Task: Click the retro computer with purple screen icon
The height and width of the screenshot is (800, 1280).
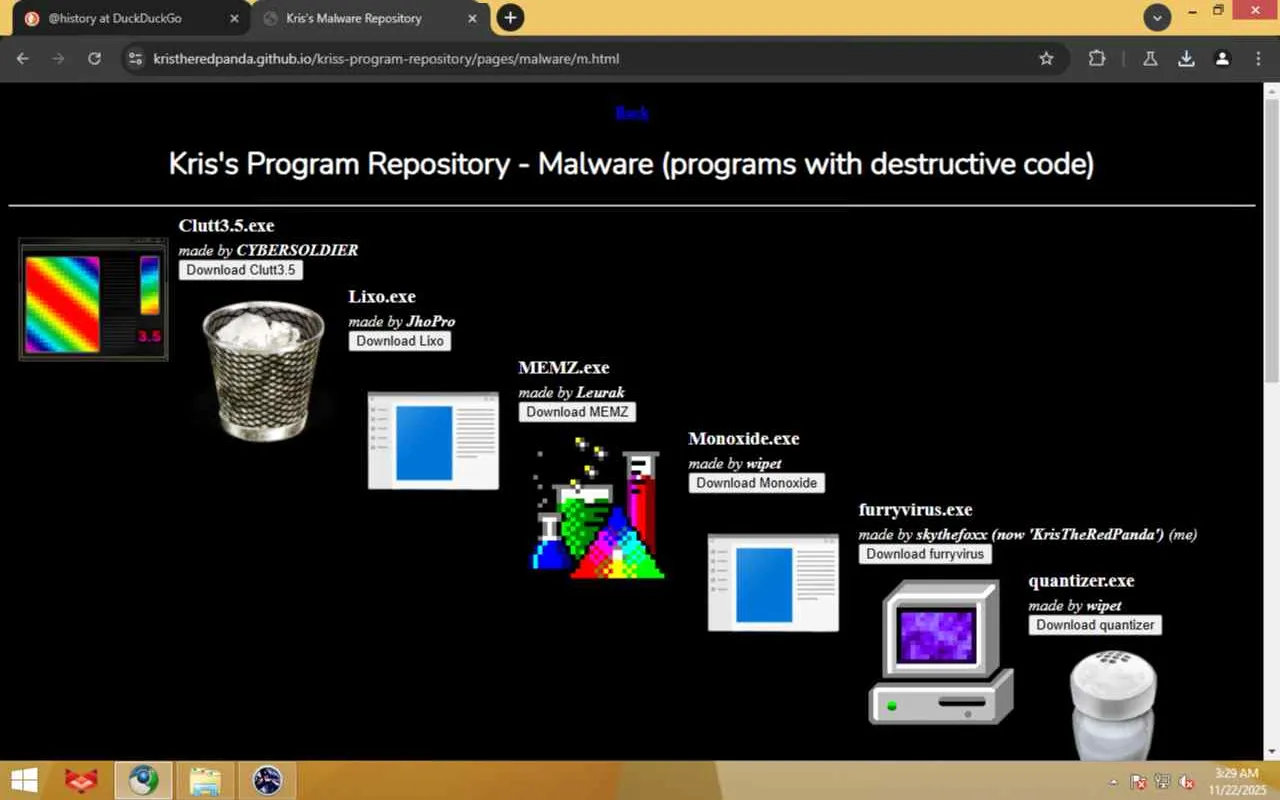Action: point(941,652)
